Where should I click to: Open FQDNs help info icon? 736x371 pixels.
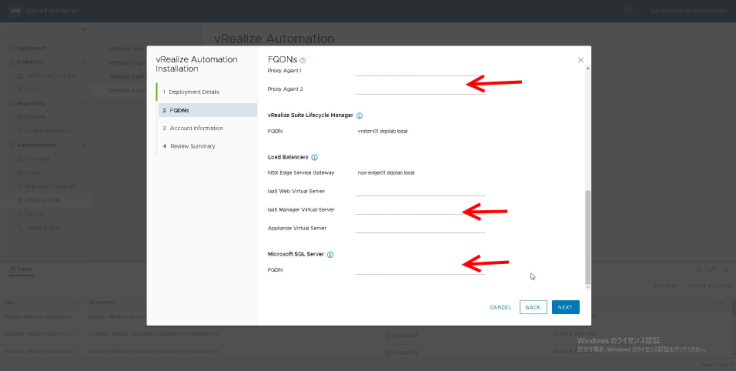[x=303, y=60]
